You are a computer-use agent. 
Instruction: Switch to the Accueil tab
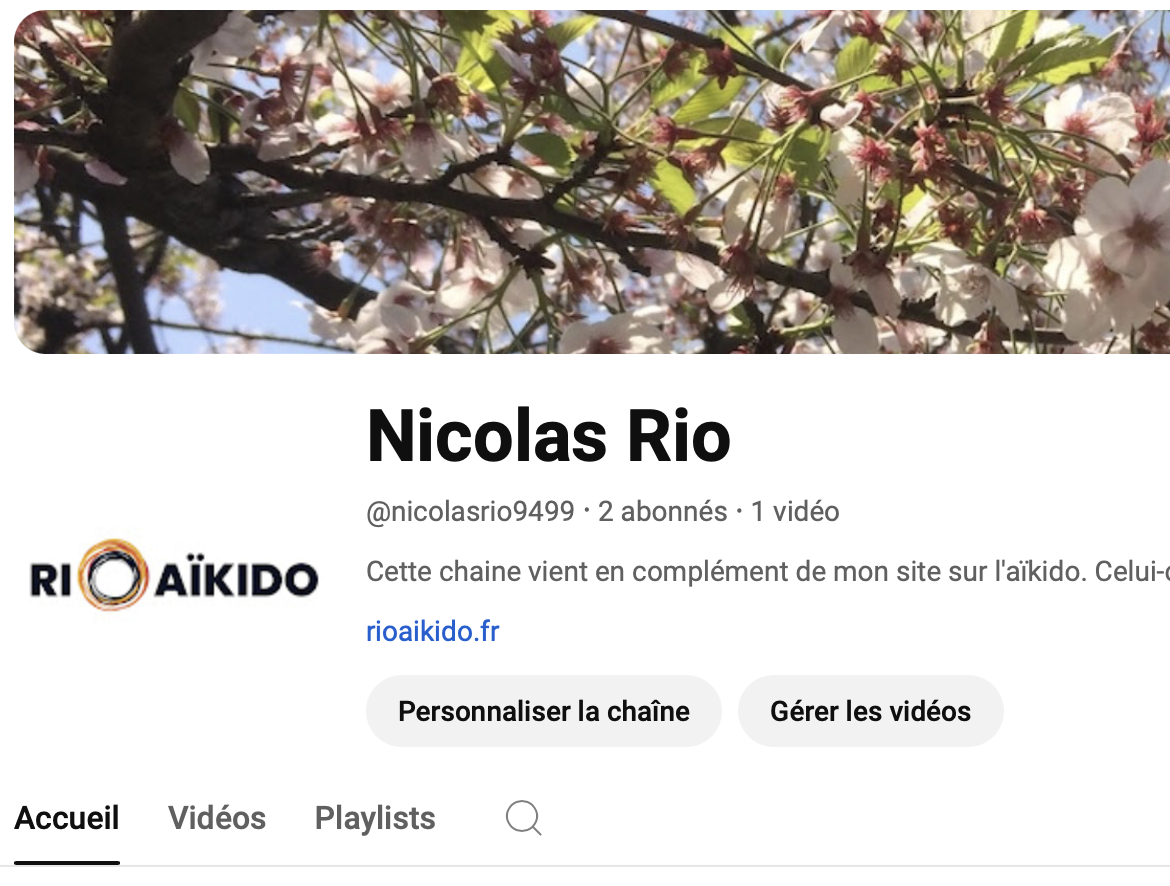coord(66,818)
